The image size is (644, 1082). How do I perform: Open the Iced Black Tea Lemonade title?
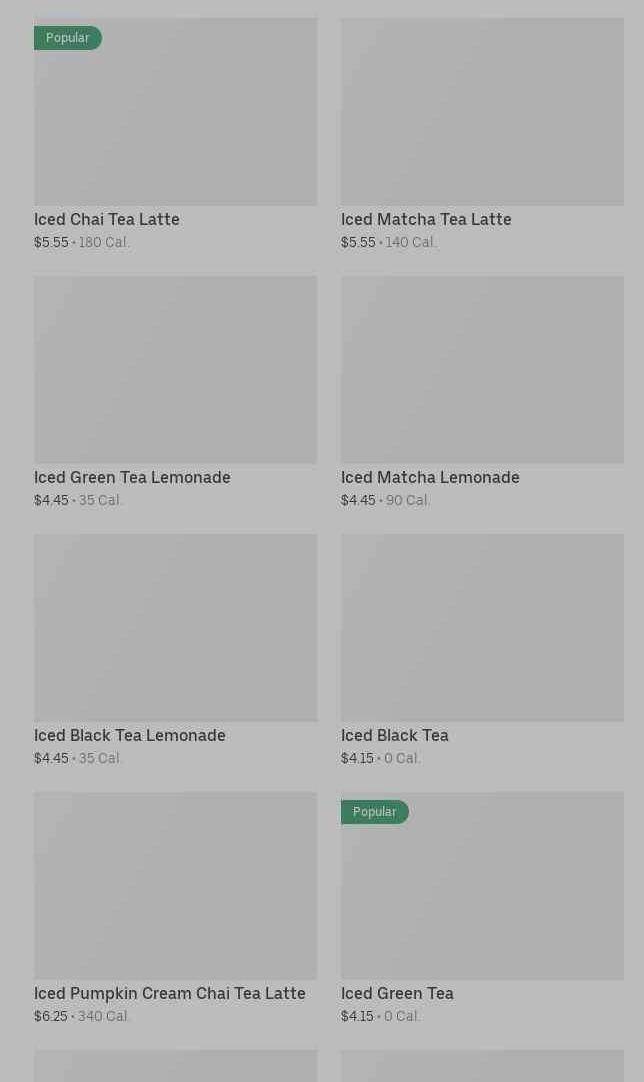[x=130, y=735]
